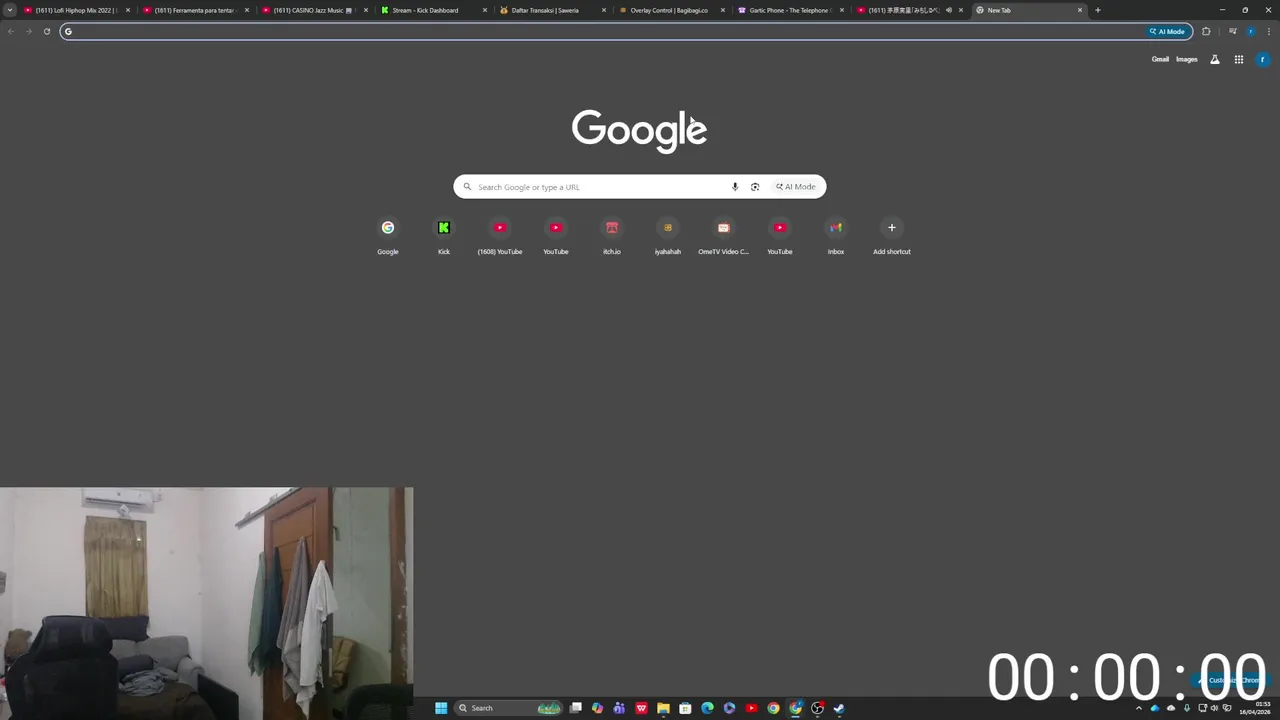
Task: Click the Windows Start button
Action: (441, 708)
